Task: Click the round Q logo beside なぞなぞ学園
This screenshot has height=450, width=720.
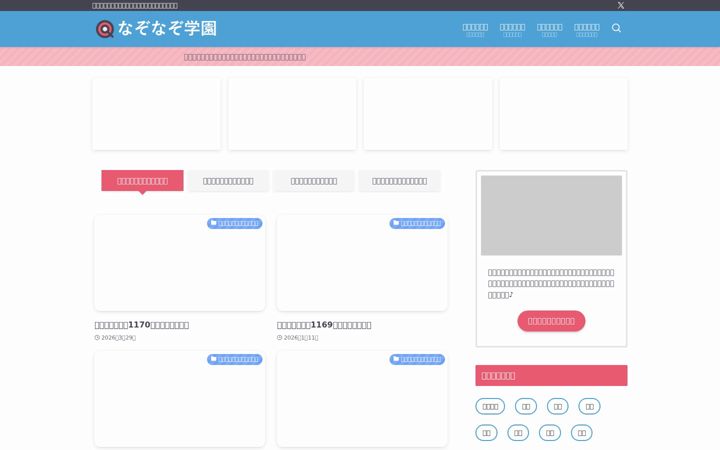Action: [x=105, y=29]
